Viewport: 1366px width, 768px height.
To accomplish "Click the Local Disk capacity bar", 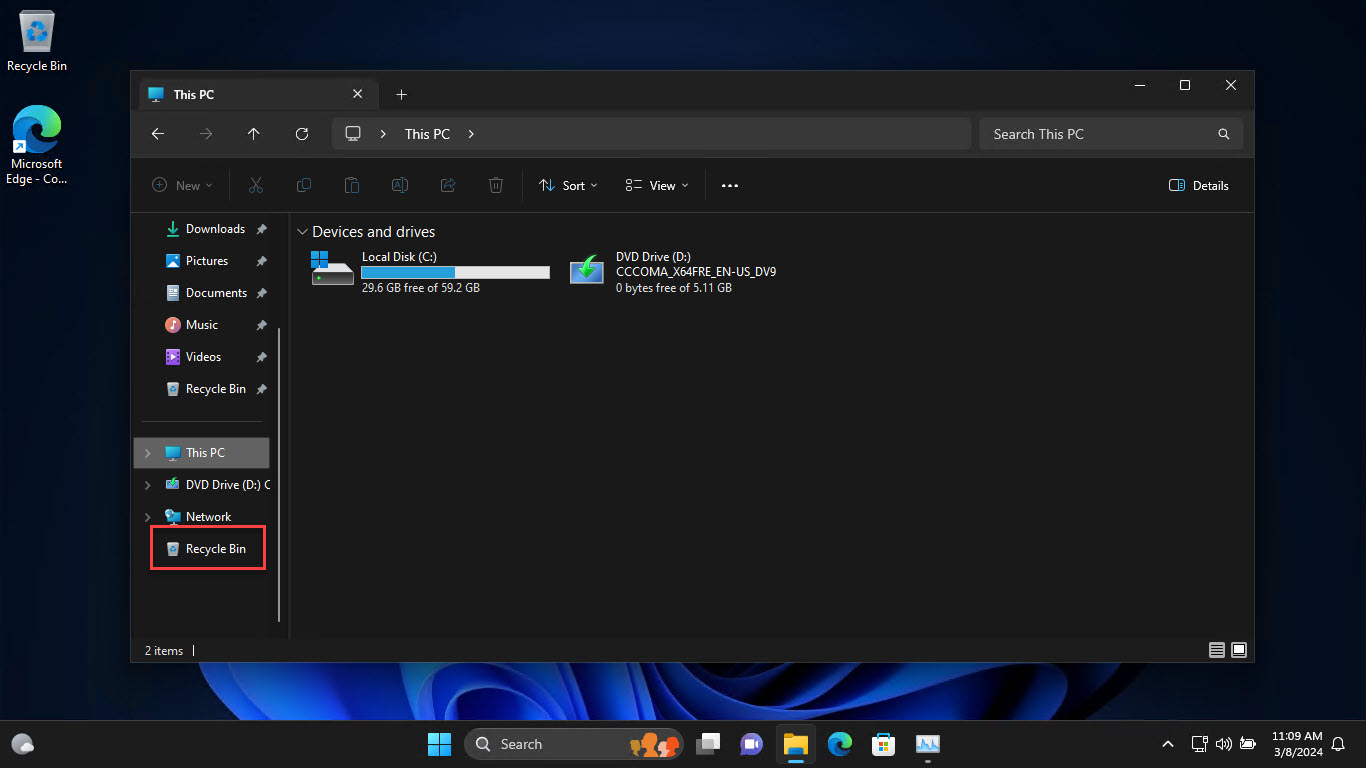I will pos(455,271).
